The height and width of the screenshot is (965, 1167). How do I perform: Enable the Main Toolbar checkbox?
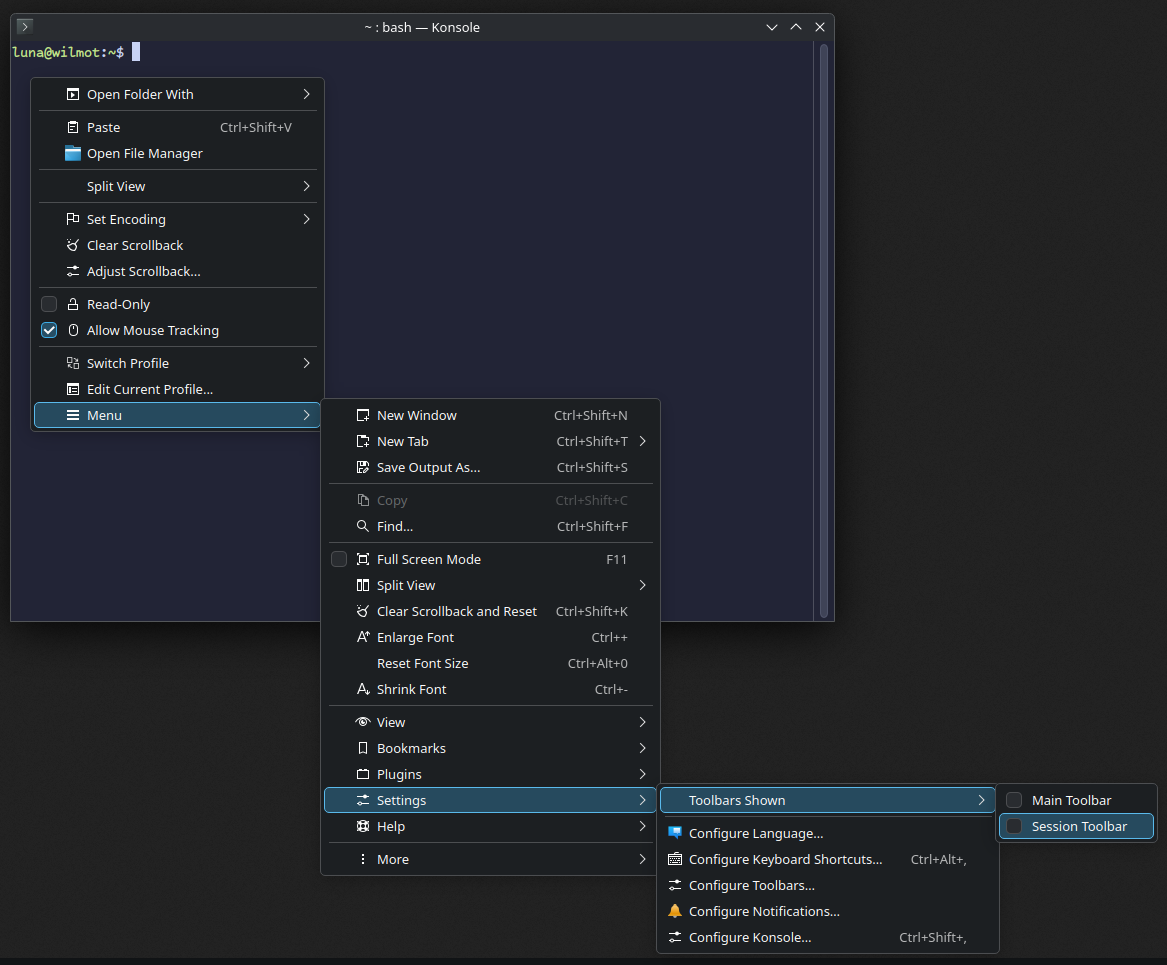click(1014, 800)
